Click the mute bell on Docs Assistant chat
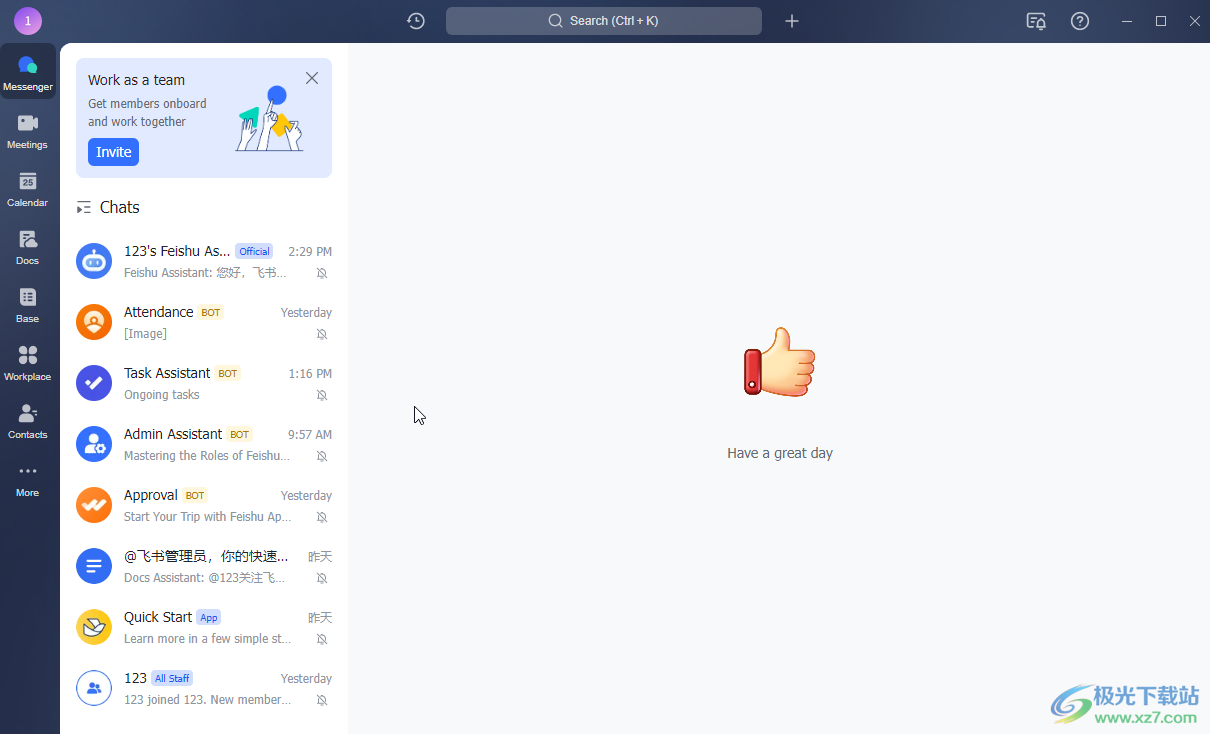Screen dimensions: 1210x734 322,578
